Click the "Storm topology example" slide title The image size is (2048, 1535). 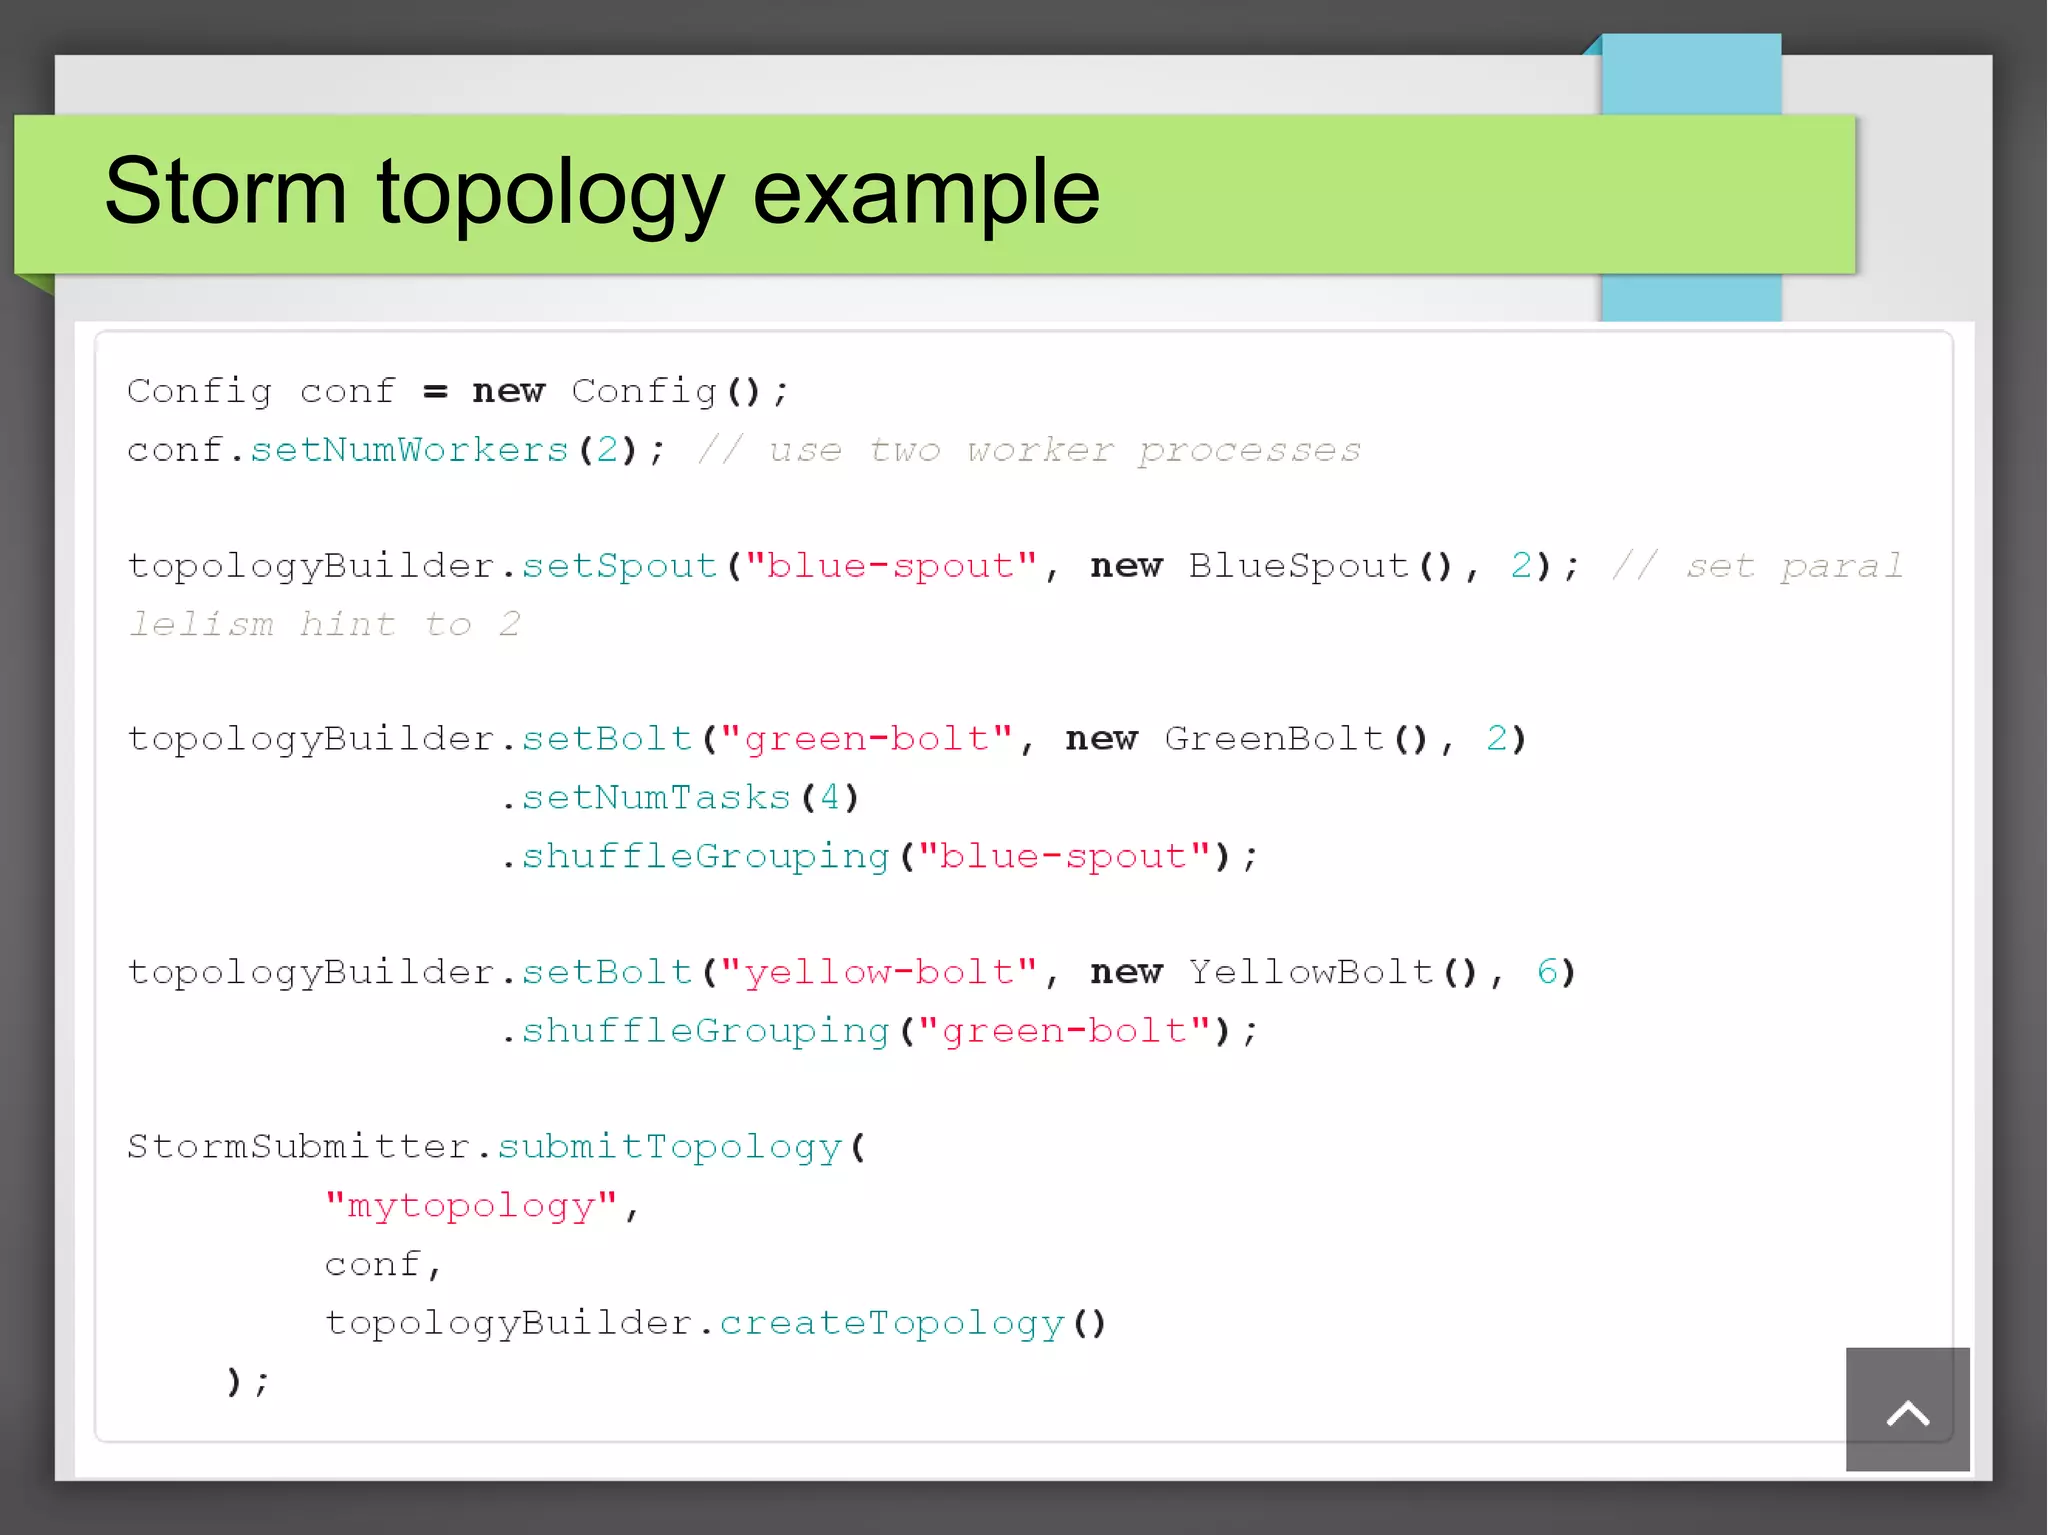coord(602,192)
